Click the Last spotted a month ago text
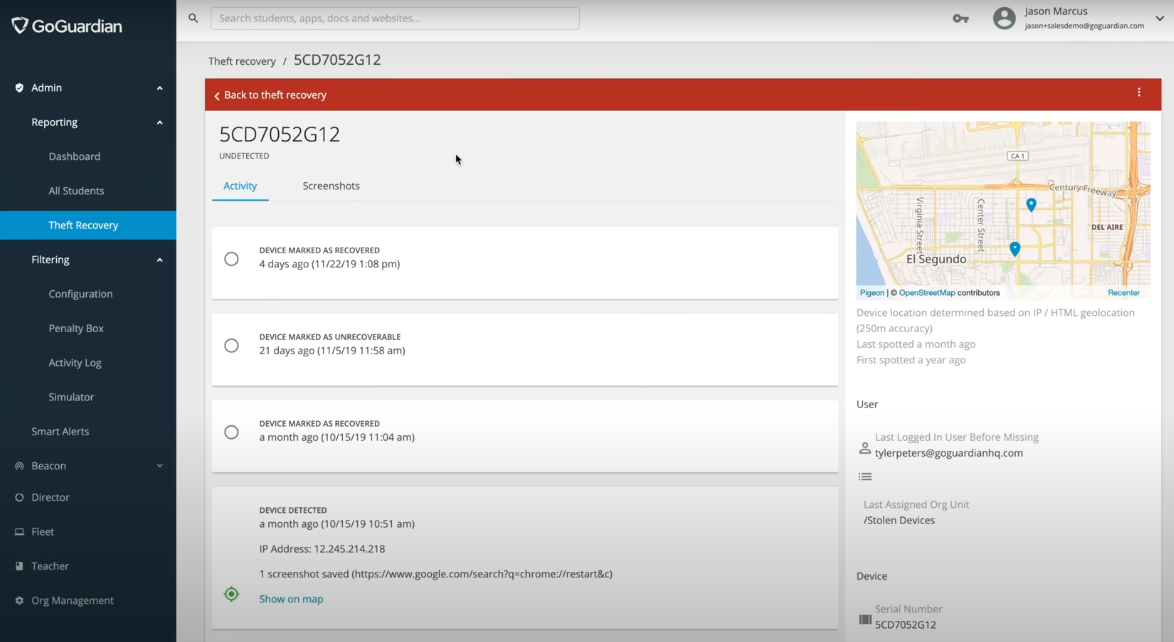The width and height of the screenshot is (1174, 642). 916,345
